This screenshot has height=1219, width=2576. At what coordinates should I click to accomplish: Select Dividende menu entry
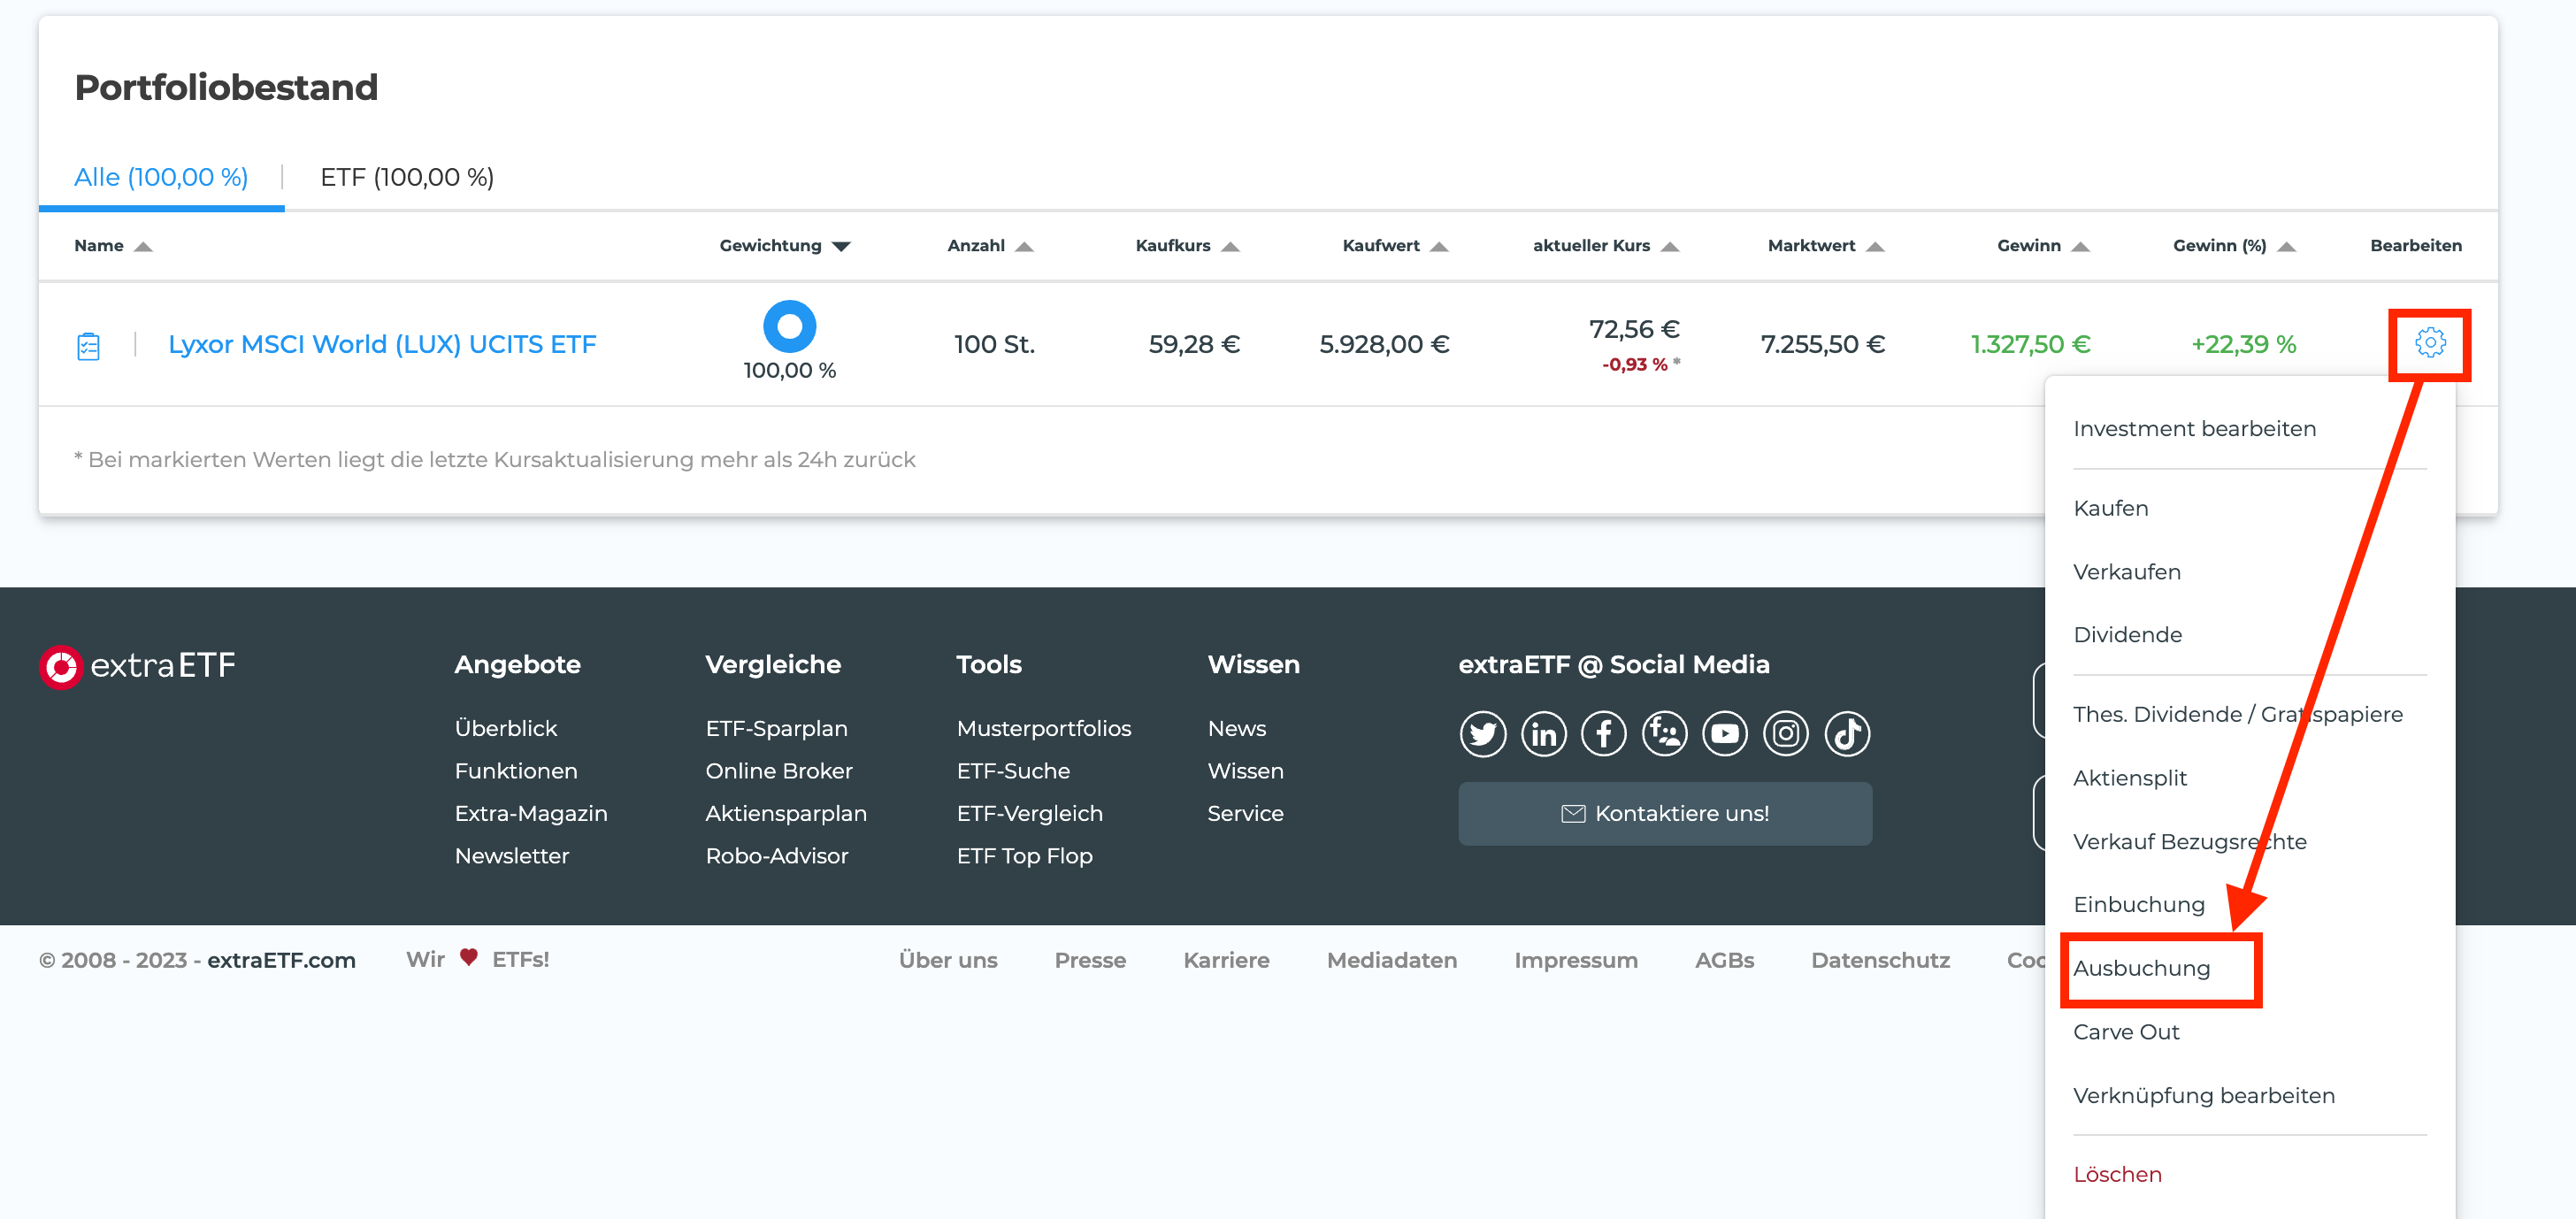(2127, 635)
